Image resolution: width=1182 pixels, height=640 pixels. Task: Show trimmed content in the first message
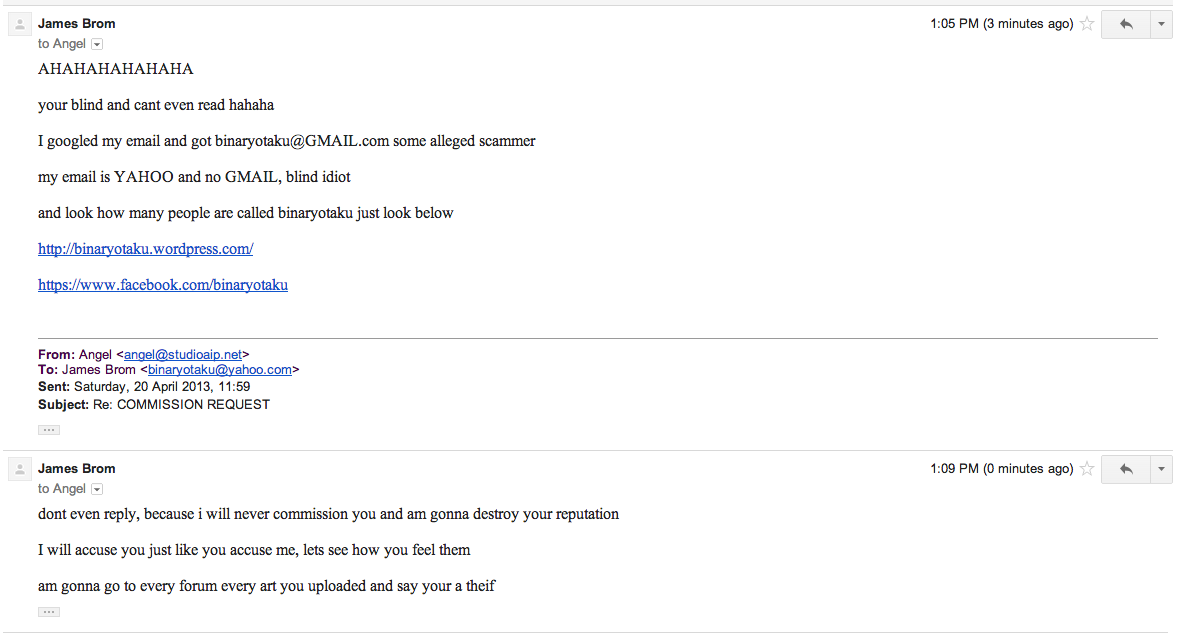[49, 430]
